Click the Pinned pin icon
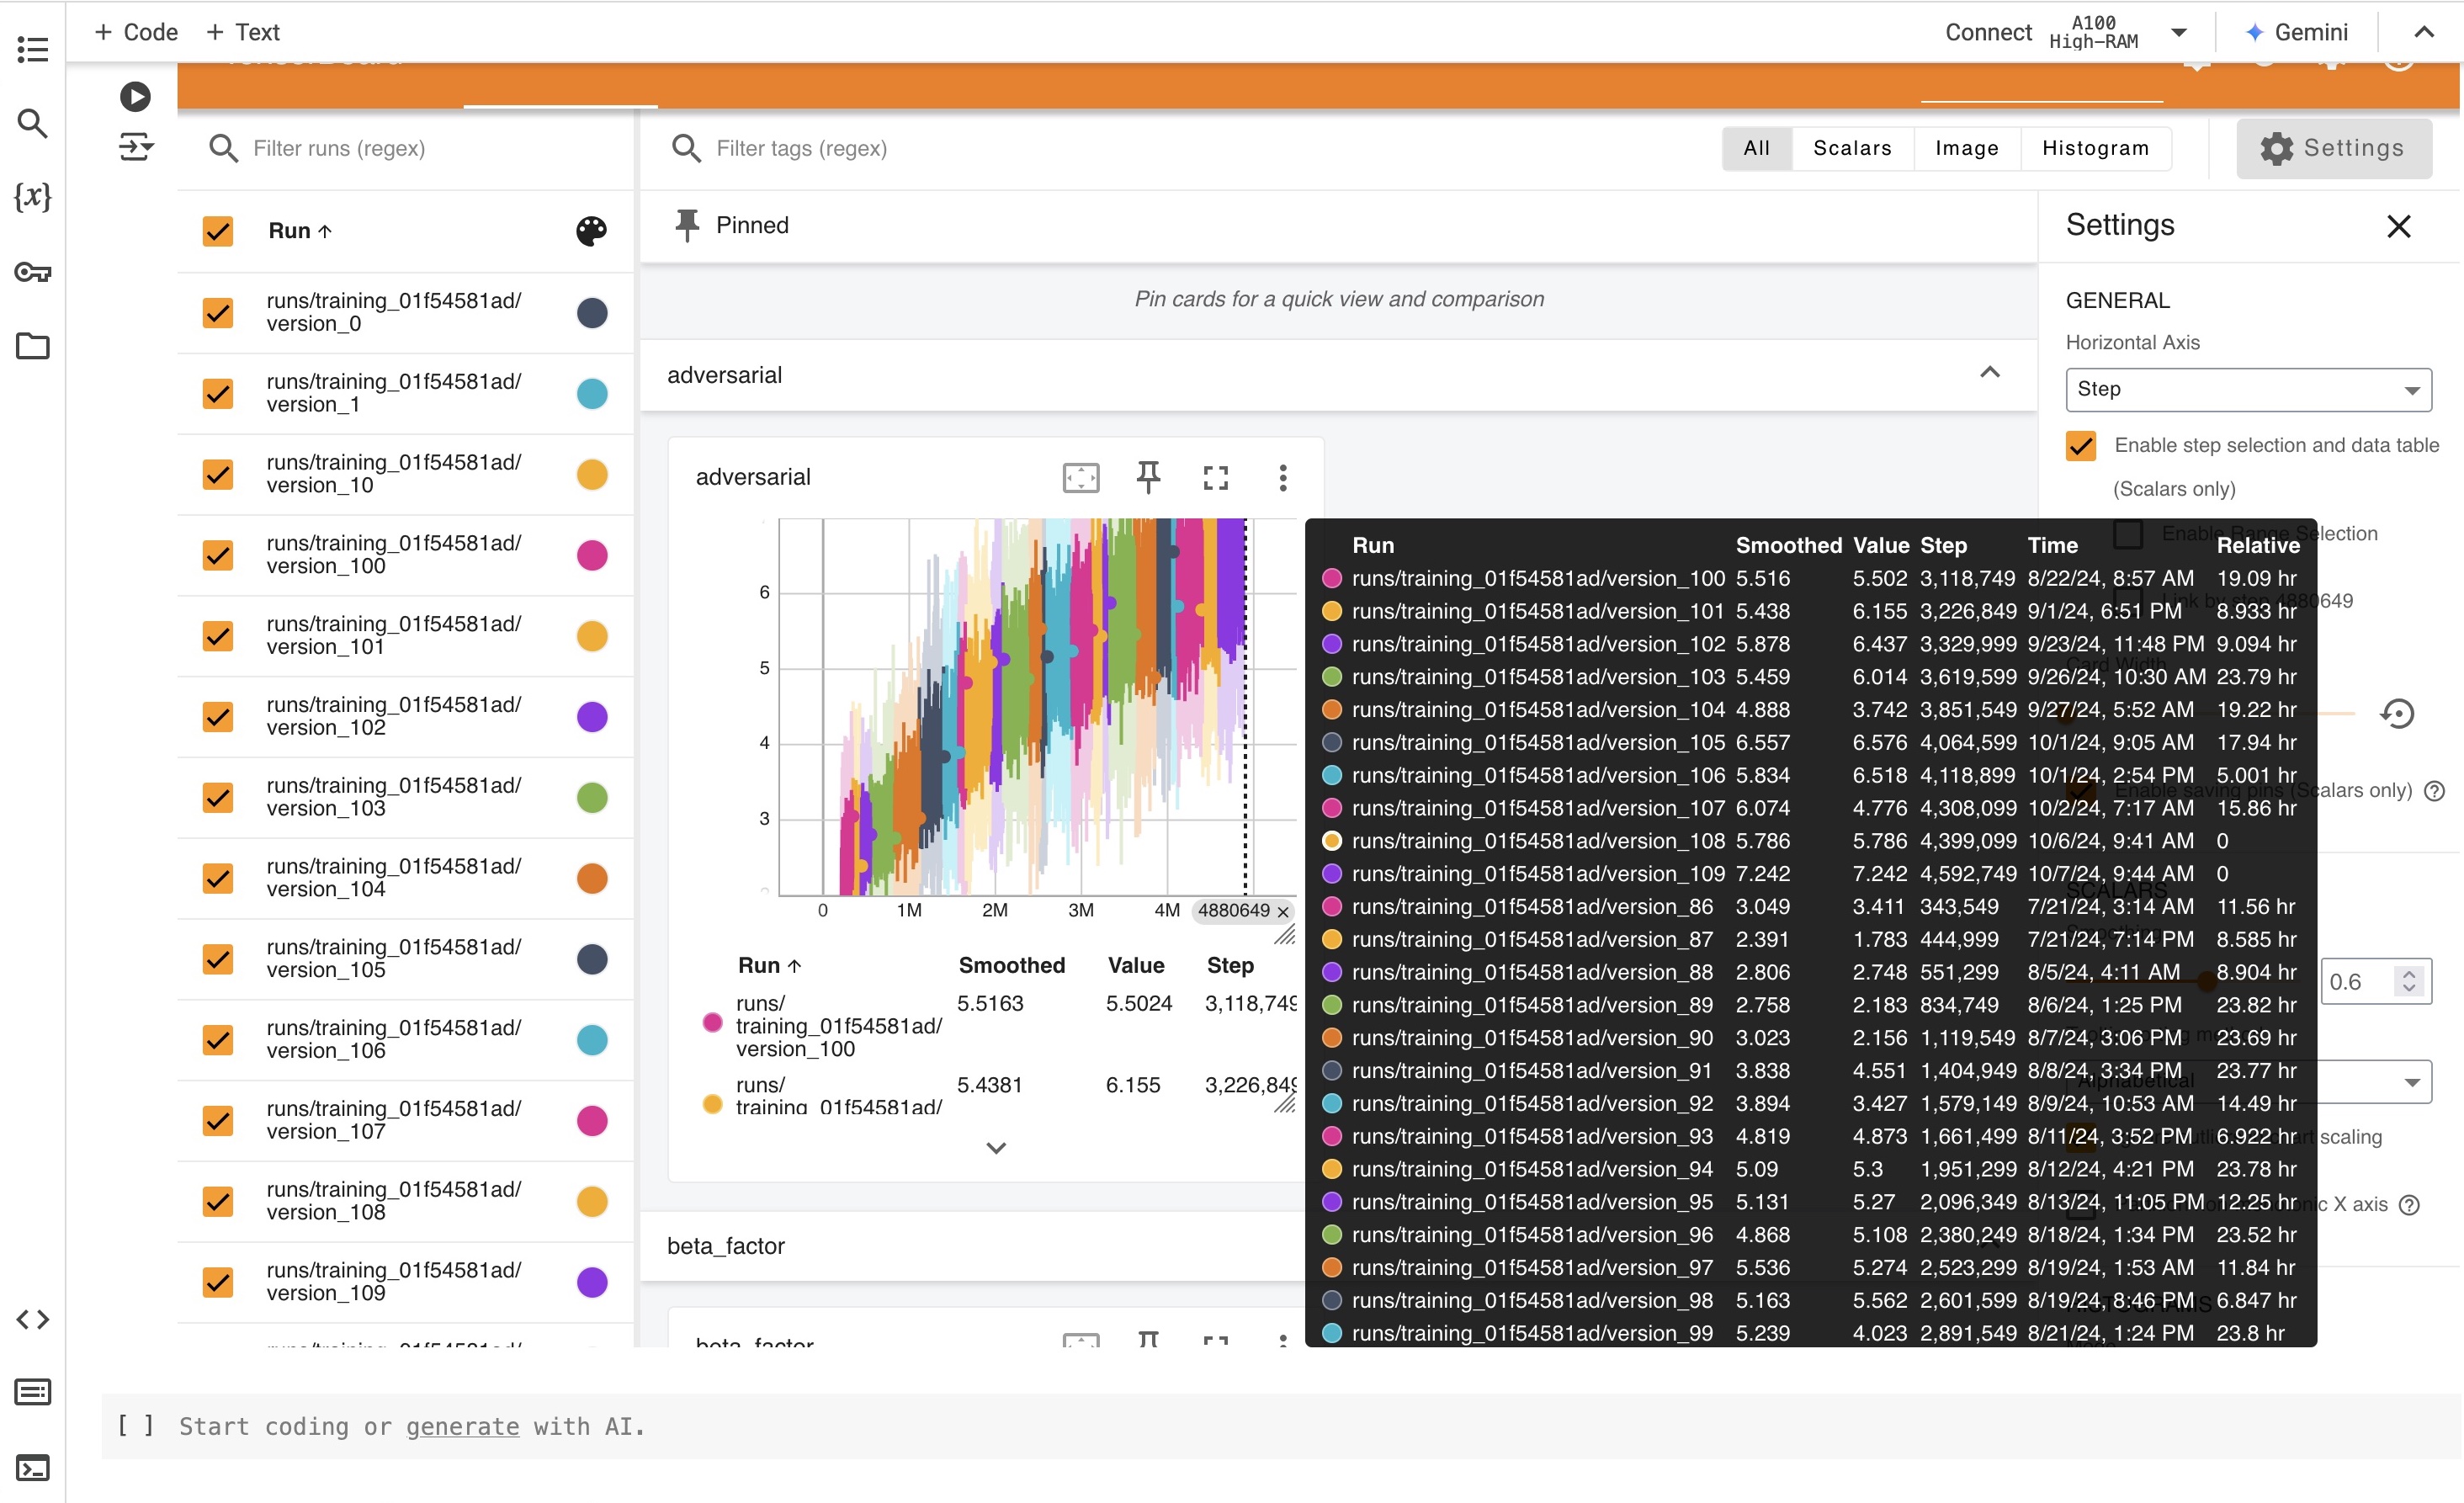Screen dimensions: 2464x1503 (x=686, y=225)
